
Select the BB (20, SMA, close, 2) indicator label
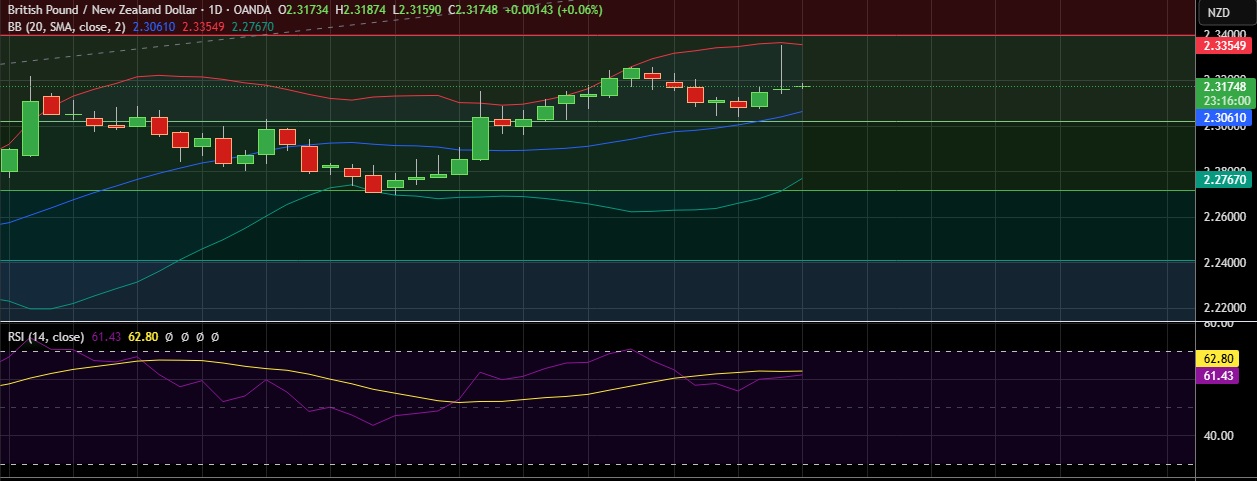[x=66, y=26]
